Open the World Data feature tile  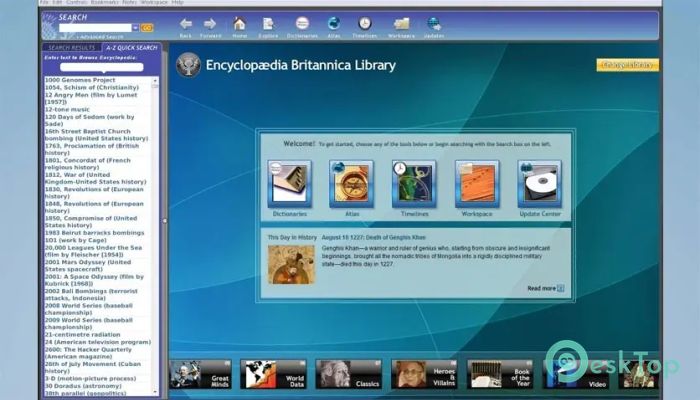[273, 374]
